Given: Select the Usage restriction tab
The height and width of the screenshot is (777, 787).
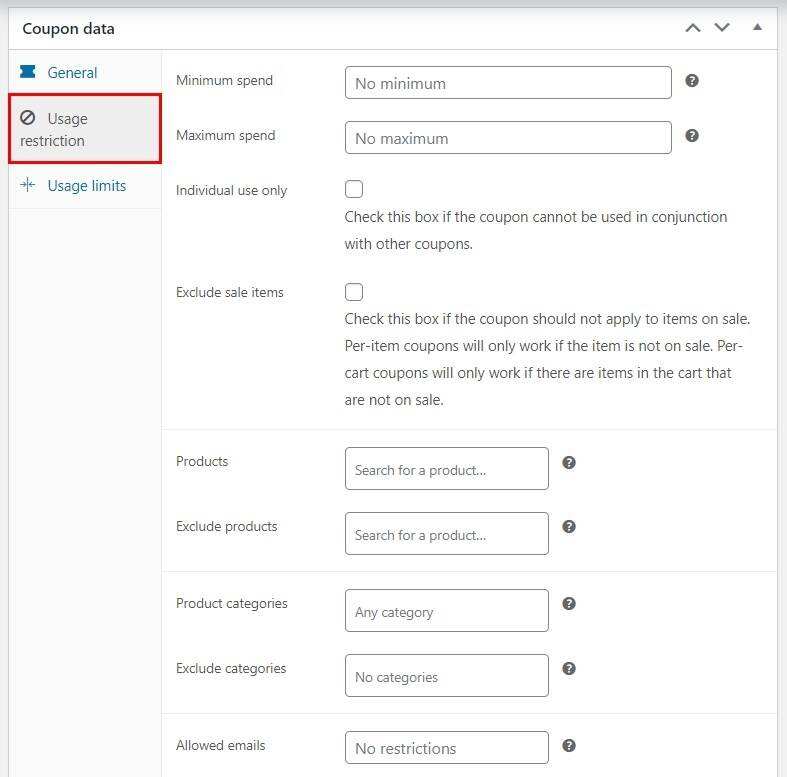Looking at the screenshot, I should coord(85,128).
